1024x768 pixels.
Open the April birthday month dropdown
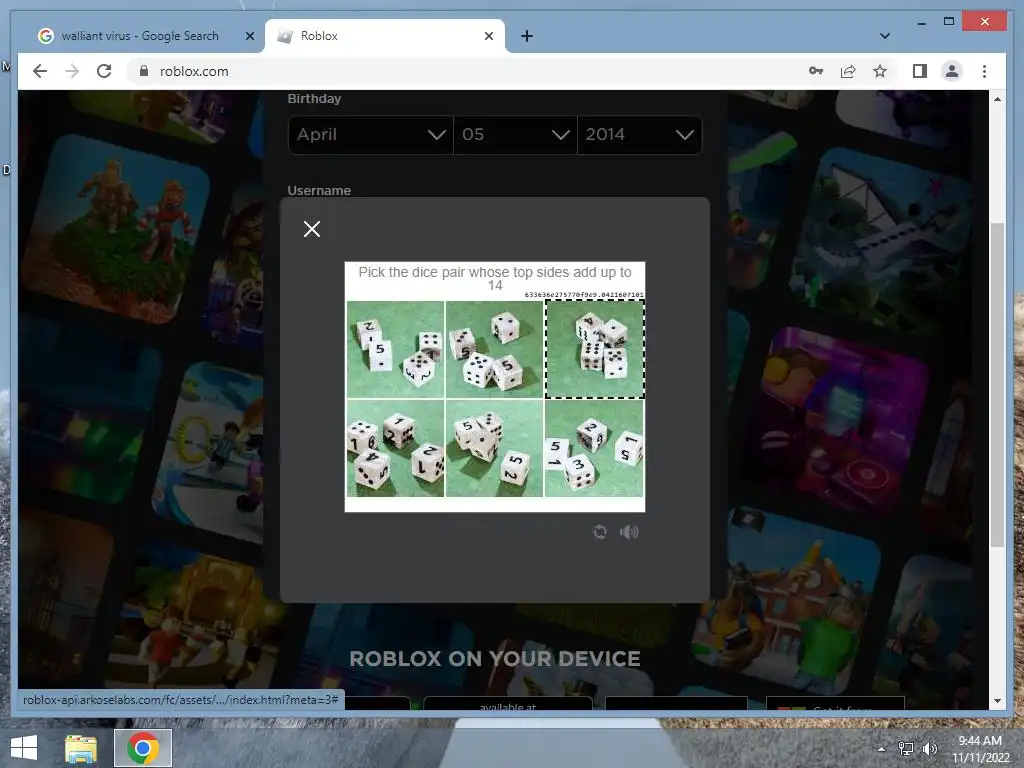pos(370,135)
